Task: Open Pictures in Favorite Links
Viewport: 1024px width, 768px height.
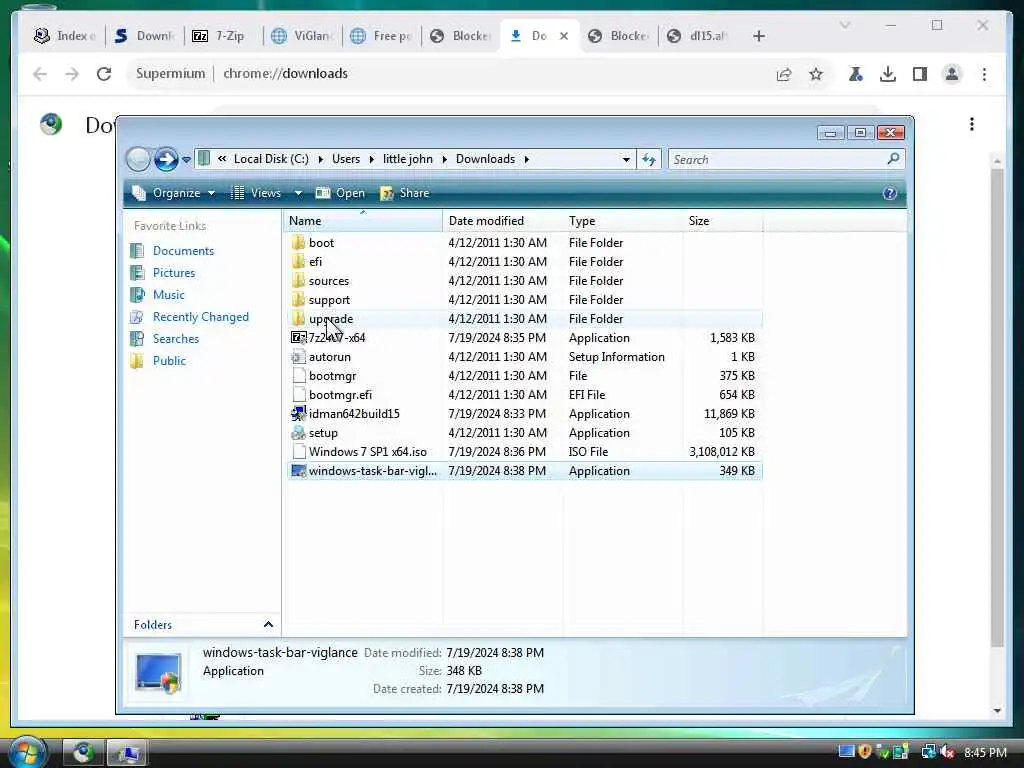Action: [174, 273]
